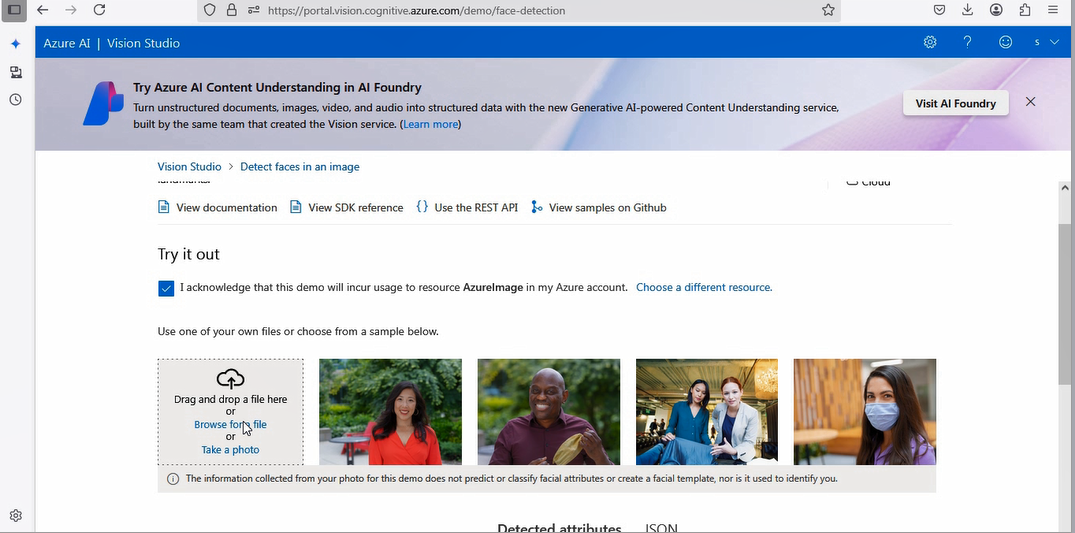The width and height of the screenshot is (1075, 533).
Task: Open Use the REST API link
Action: [x=467, y=207]
